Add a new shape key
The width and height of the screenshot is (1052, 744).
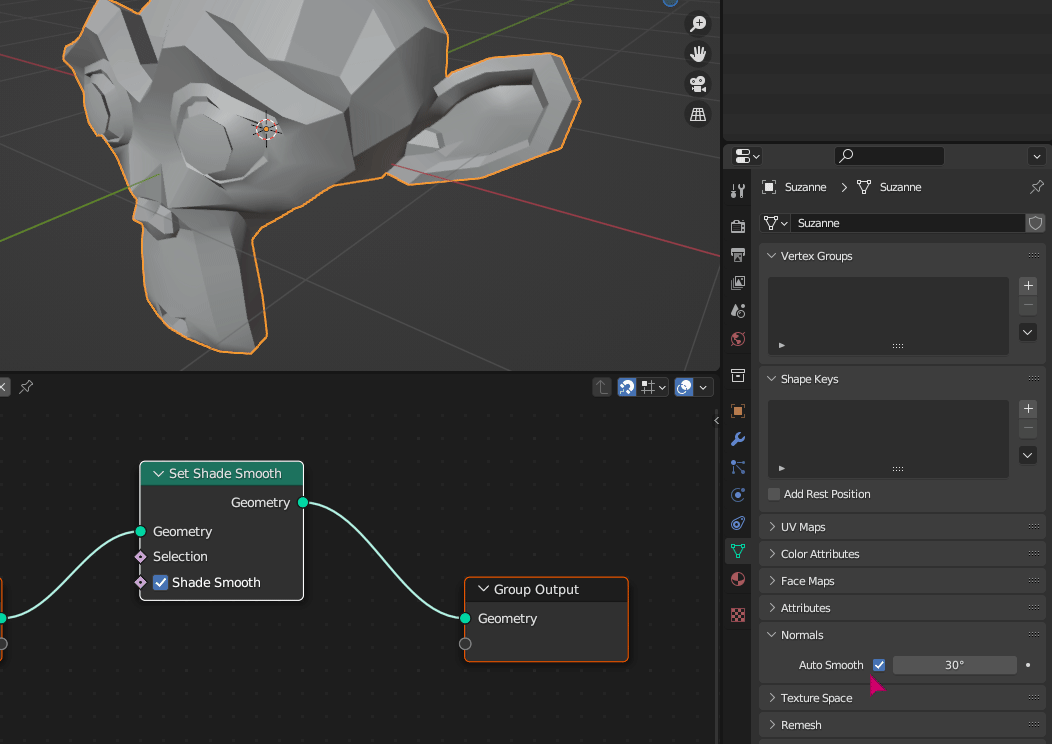tap(1028, 409)
